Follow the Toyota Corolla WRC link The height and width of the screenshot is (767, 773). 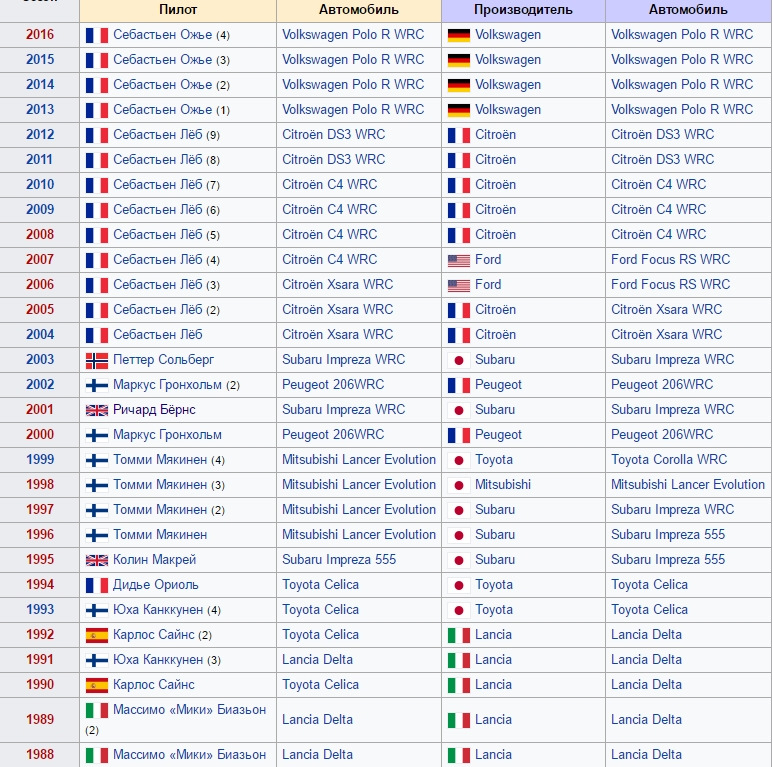pos(669,460)
